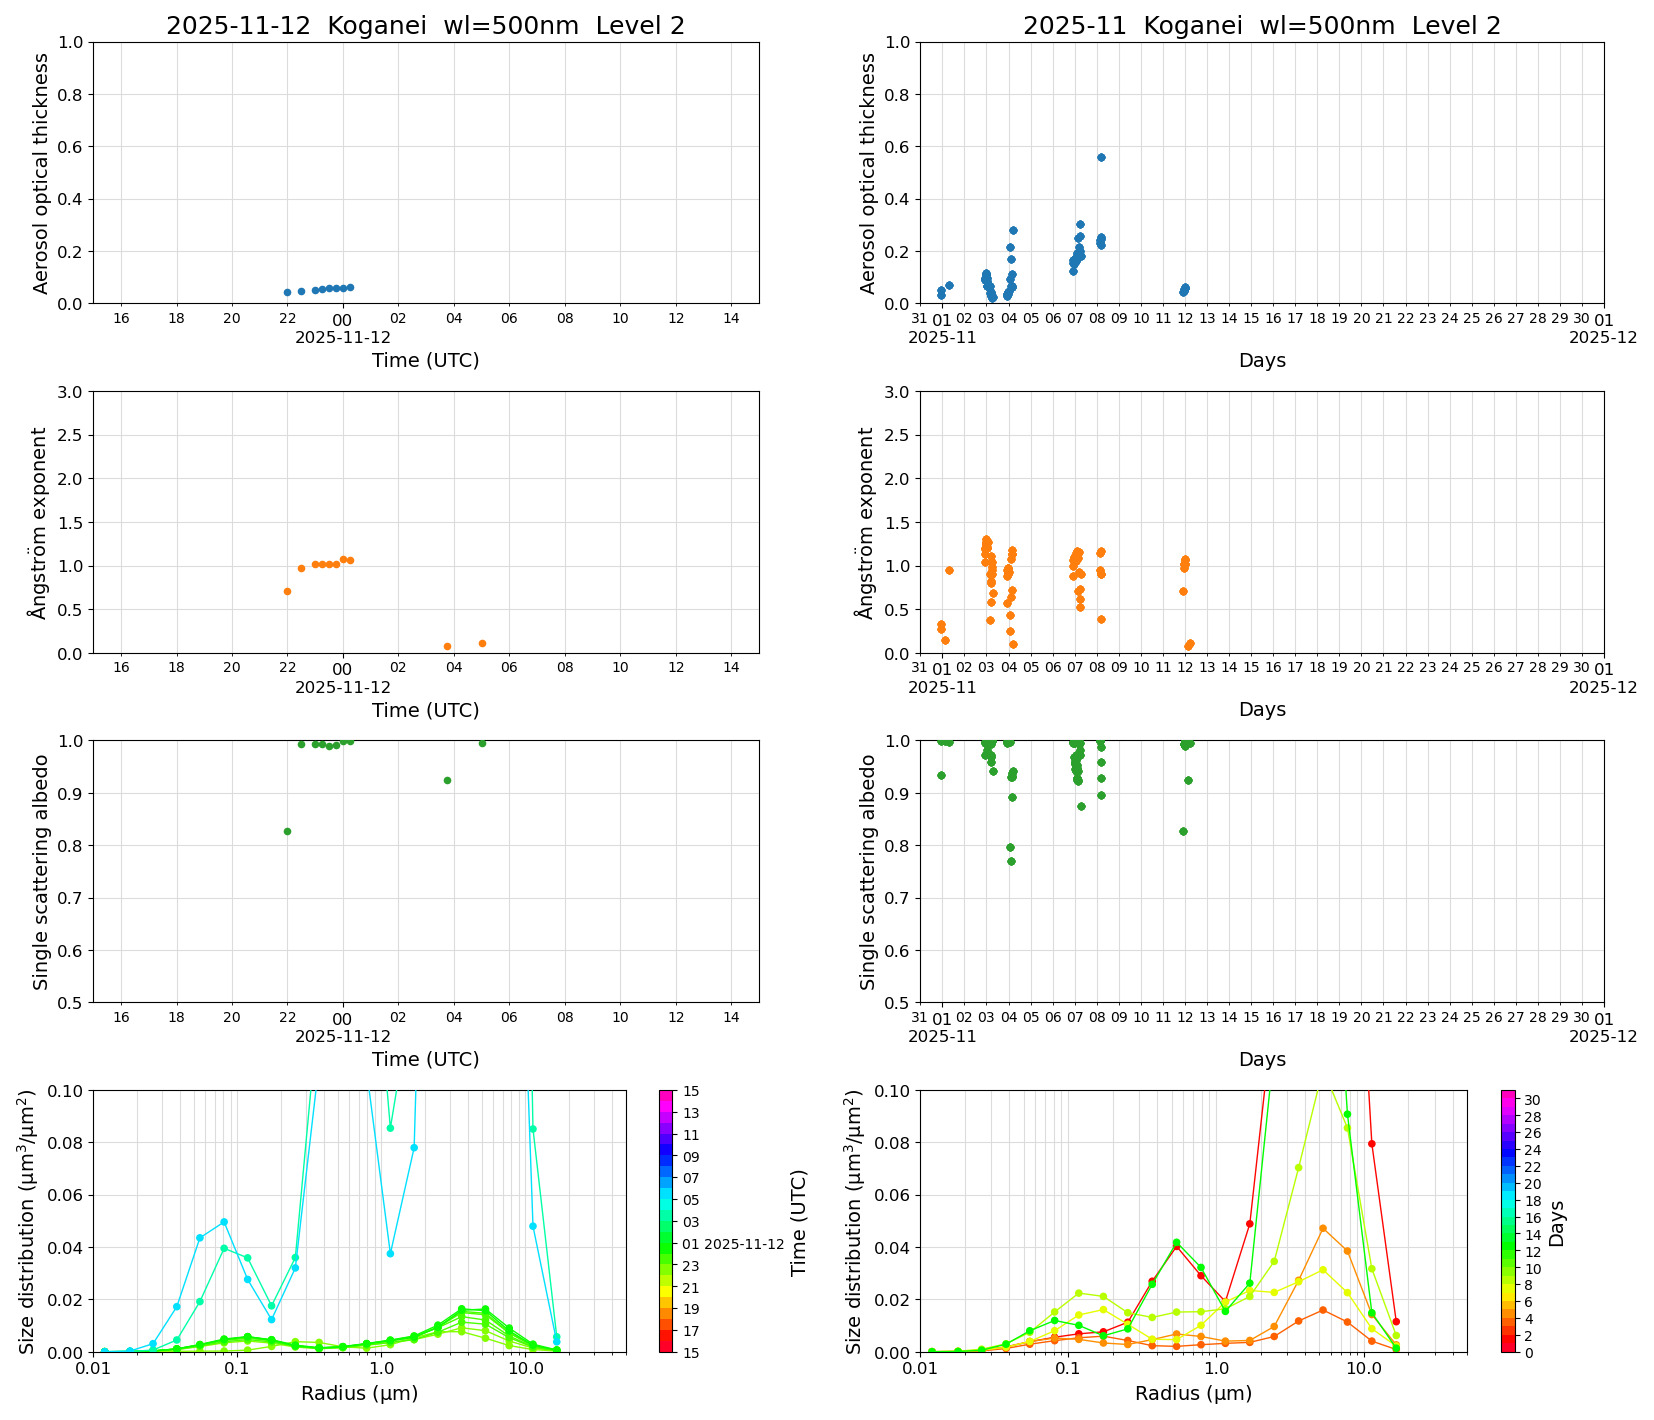1654x1420 pixels.
Task: Click the 'Days' x-axis label under monthly AOT plot
Action: pyautogui.click(x=1262, y=360)
